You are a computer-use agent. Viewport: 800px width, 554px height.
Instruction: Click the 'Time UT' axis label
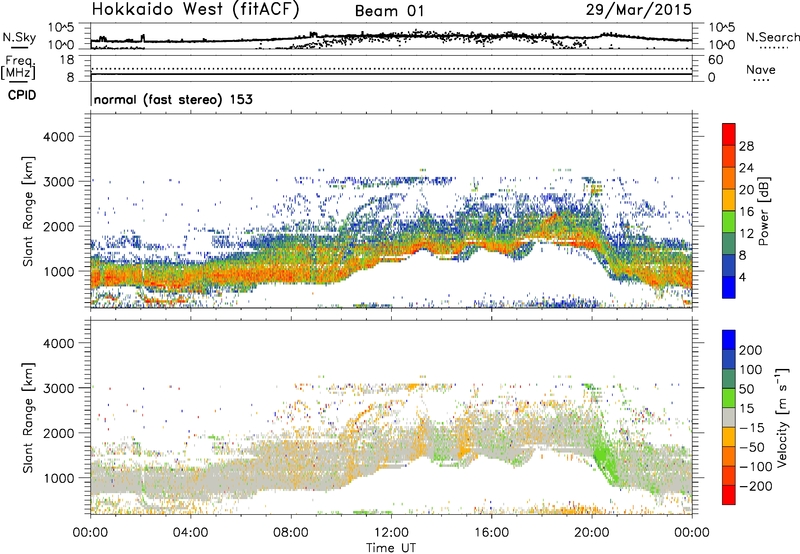391,548
